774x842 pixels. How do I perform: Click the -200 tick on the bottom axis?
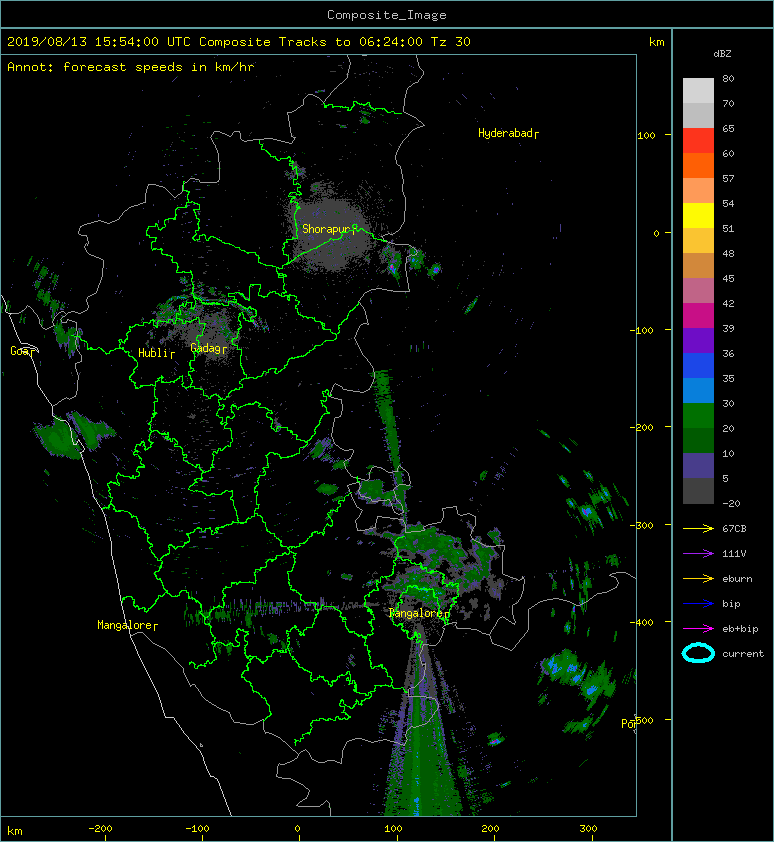(100, 829)
